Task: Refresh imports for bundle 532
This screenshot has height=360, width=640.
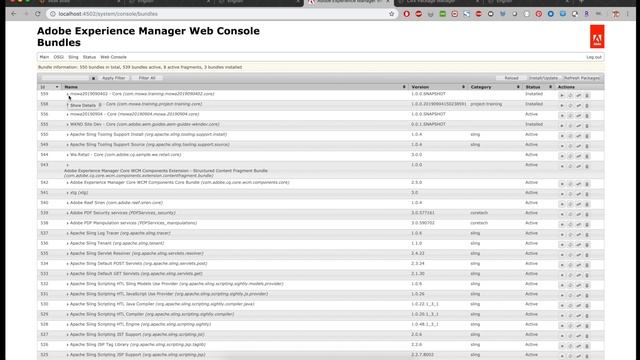Action: (570, 286)
